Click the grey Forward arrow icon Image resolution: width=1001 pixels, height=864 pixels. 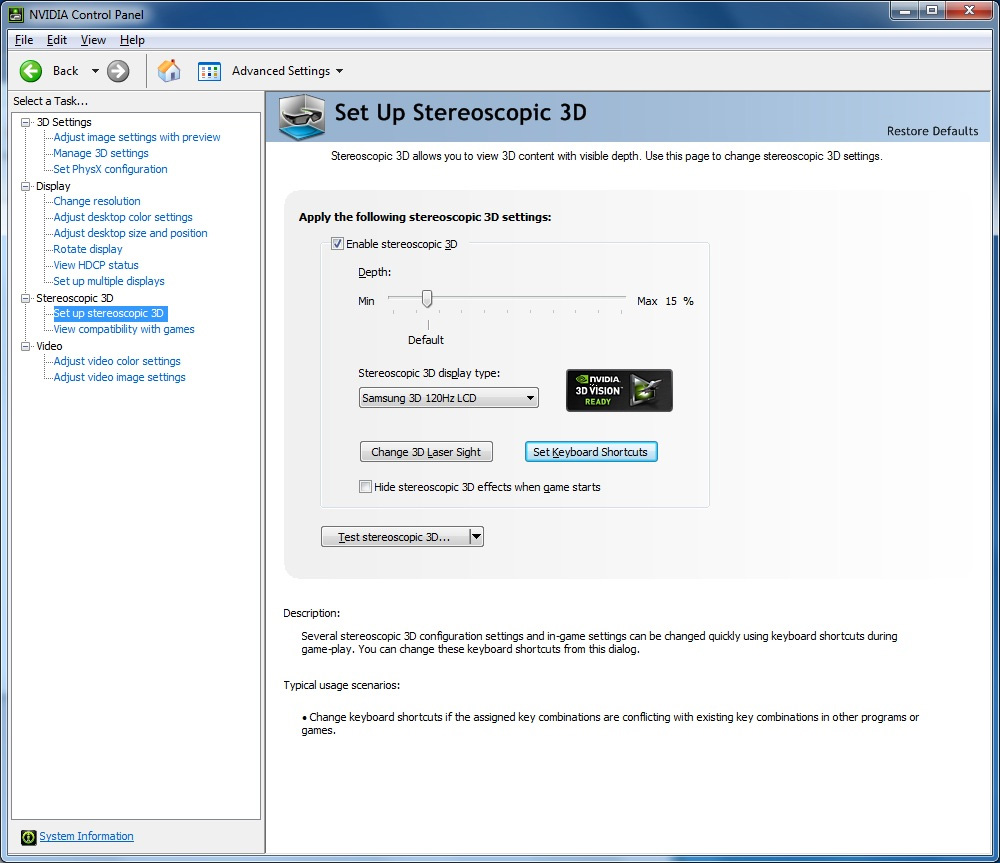coord(118,71)
